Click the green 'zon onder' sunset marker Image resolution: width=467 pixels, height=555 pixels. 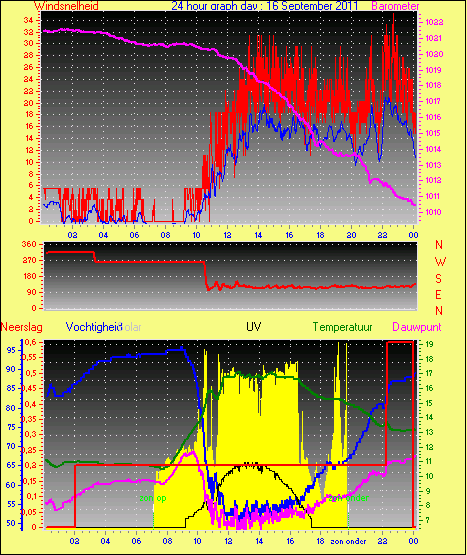point(349,498)
